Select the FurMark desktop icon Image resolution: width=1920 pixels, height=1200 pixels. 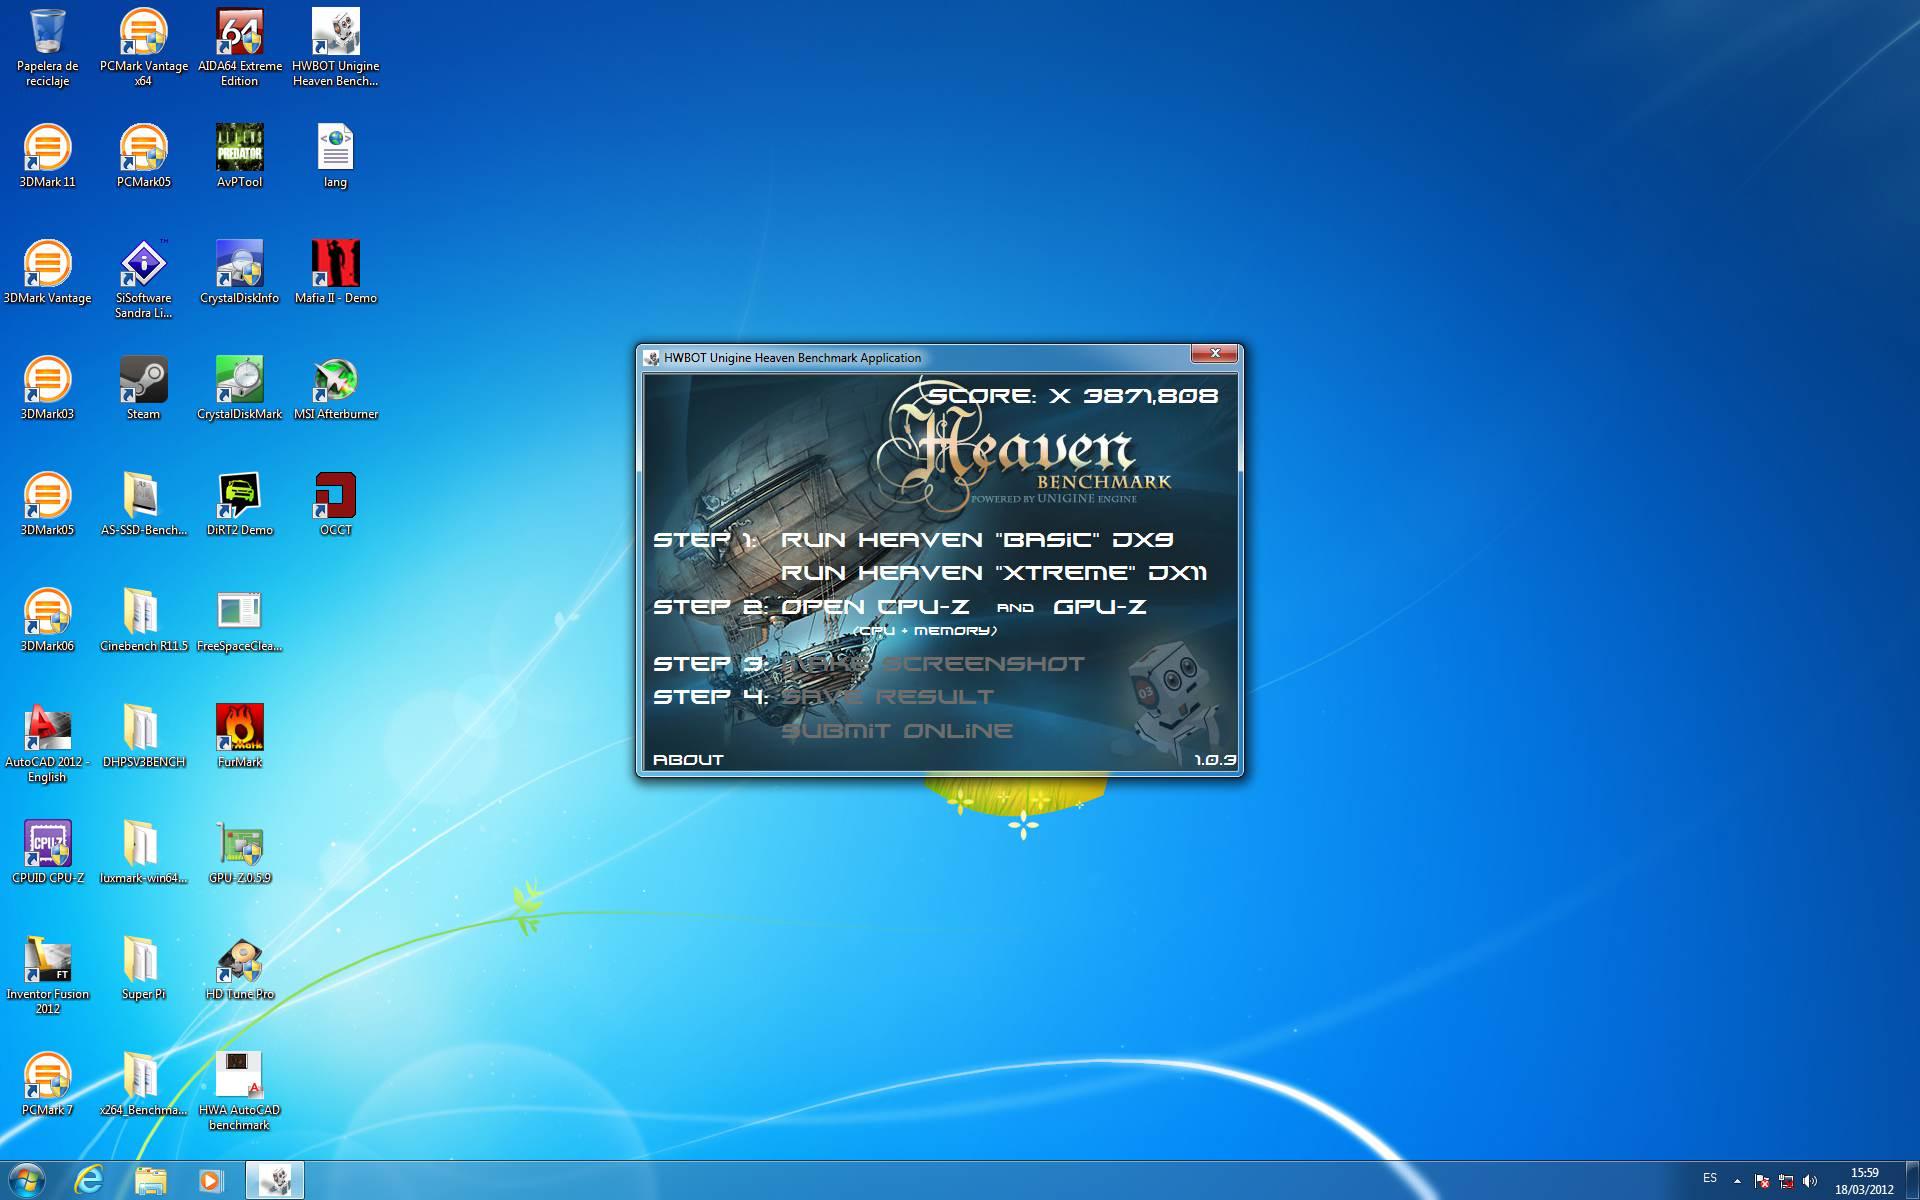pos(240,736)
